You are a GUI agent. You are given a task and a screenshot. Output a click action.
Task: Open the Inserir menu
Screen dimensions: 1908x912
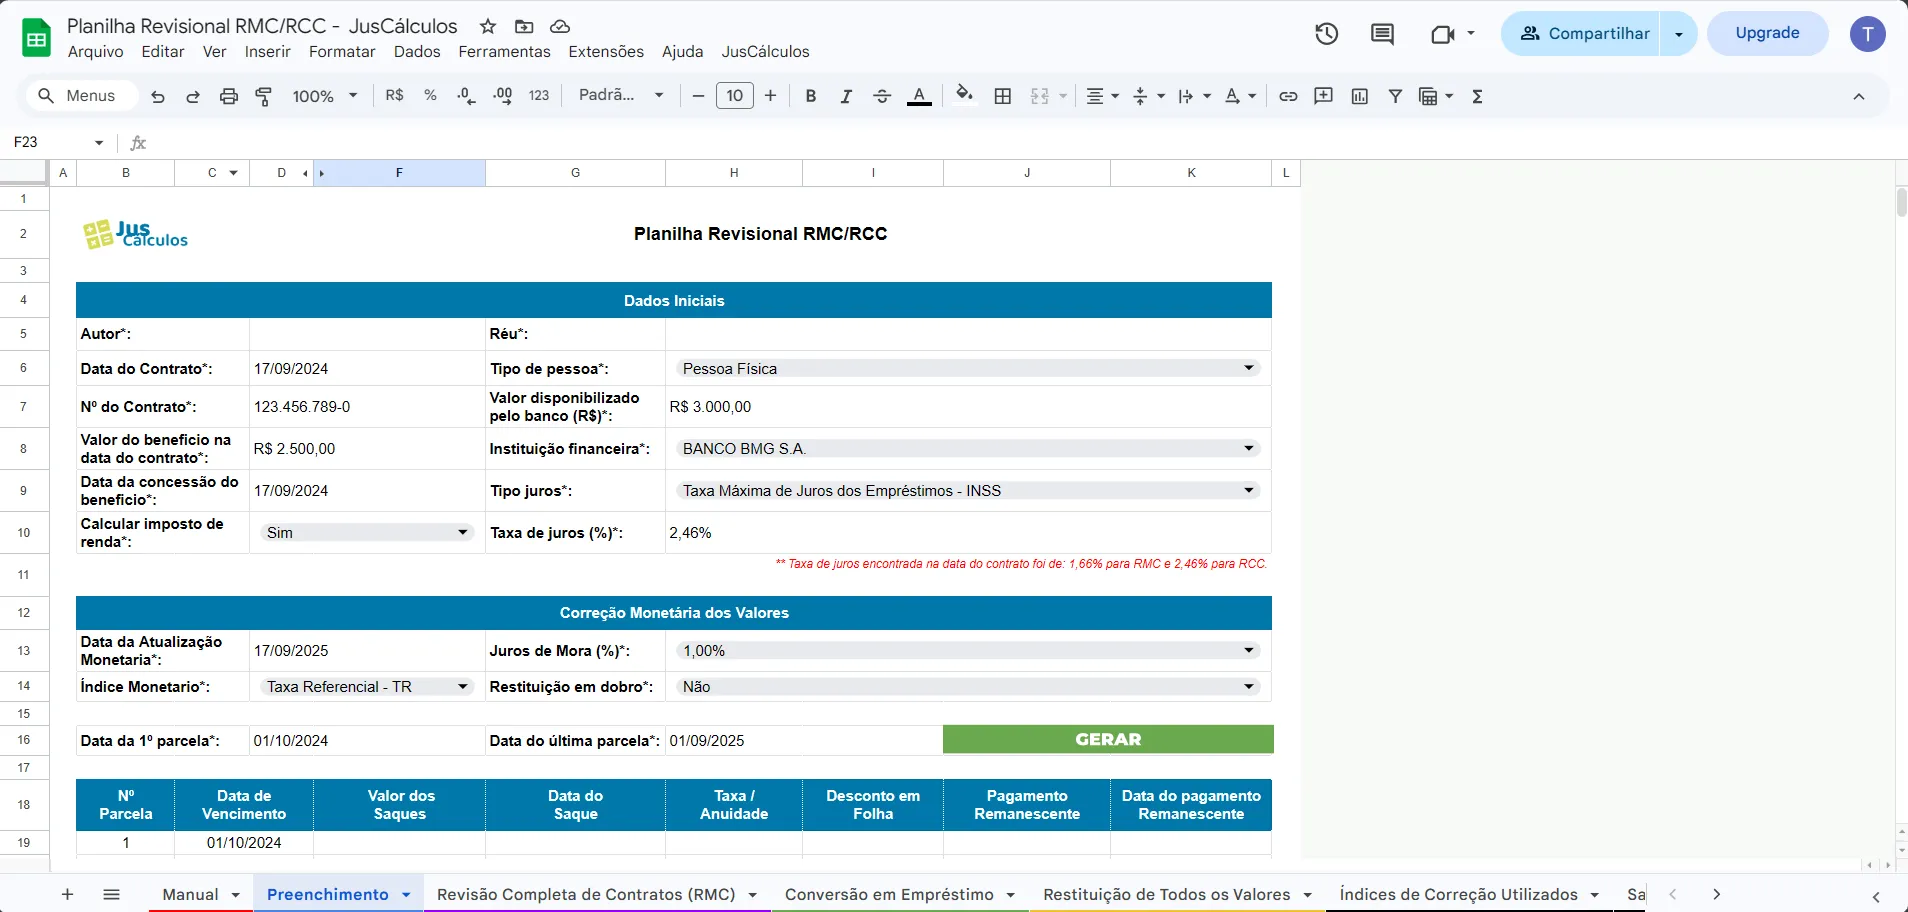(268, 52)
